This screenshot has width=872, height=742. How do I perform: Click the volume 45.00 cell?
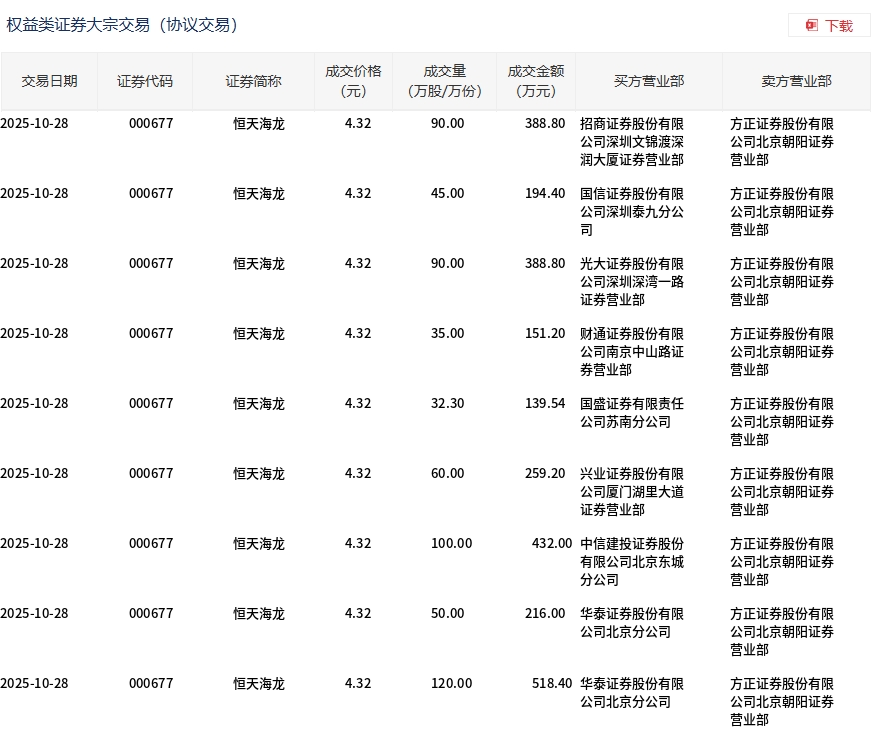coord(447,194)
